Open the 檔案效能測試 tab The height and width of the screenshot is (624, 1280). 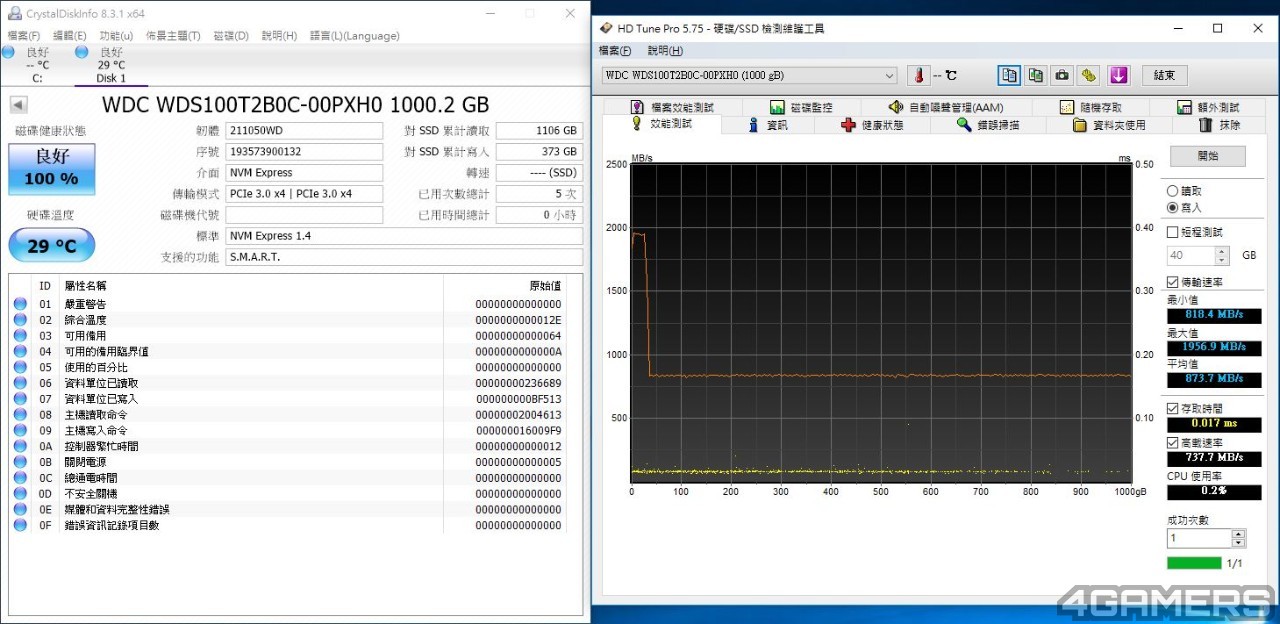coord(672,107)
